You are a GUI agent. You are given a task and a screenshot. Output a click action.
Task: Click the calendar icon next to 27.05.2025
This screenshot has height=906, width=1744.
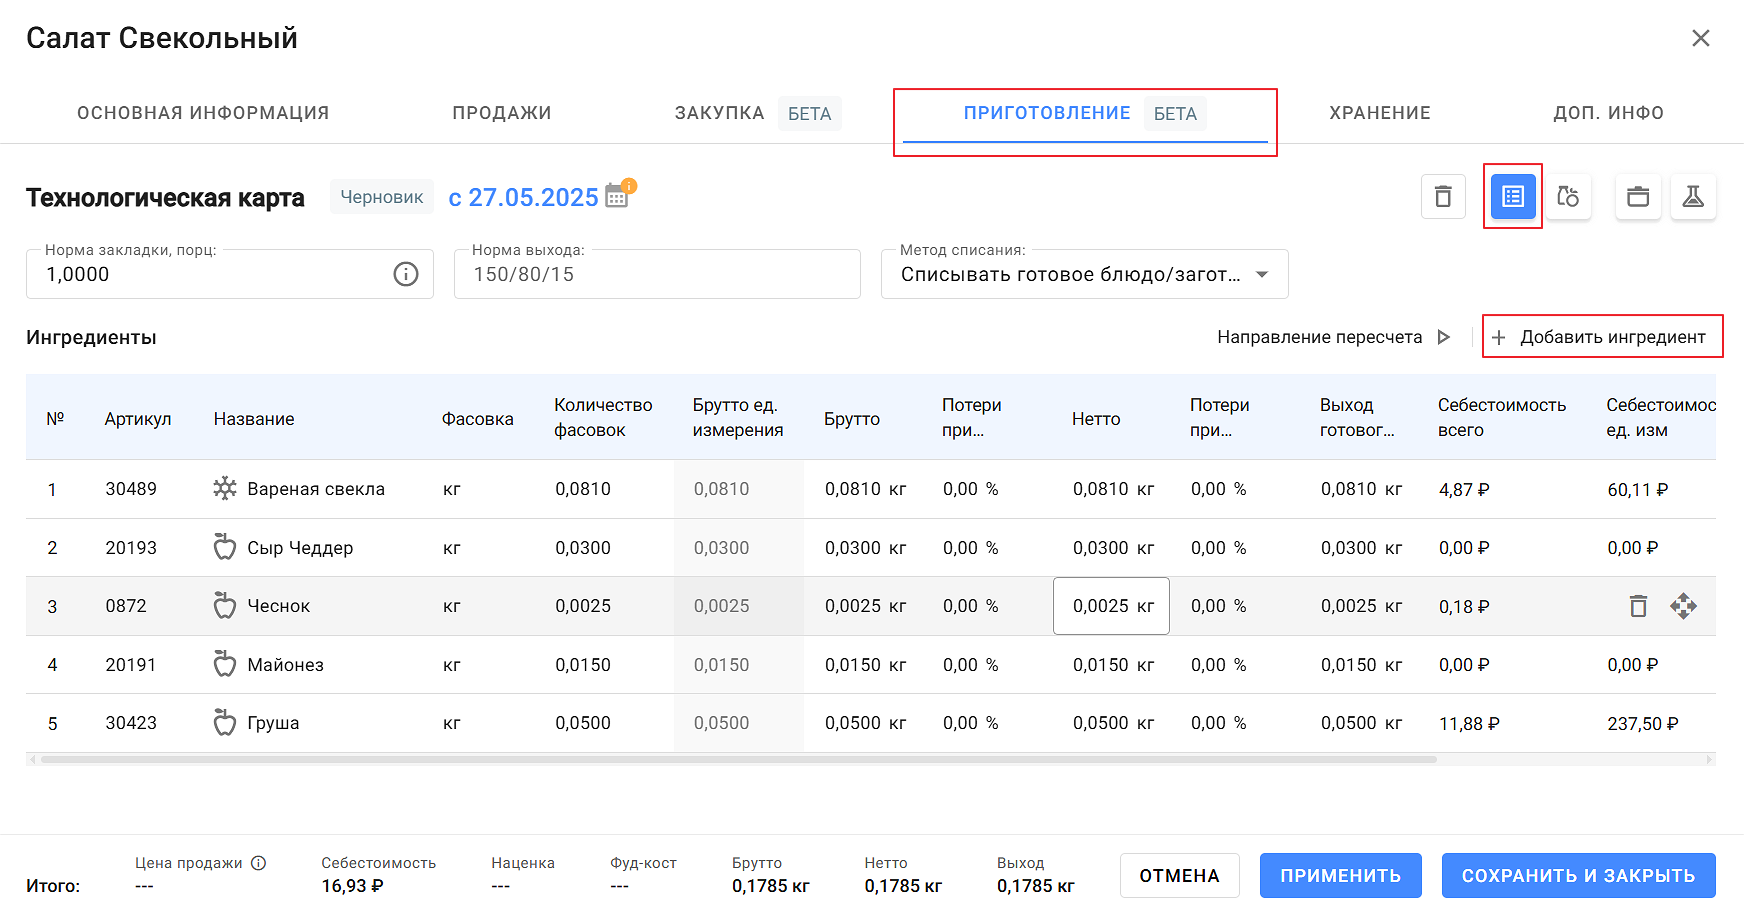pyautogui.click(x=617, y=197)
